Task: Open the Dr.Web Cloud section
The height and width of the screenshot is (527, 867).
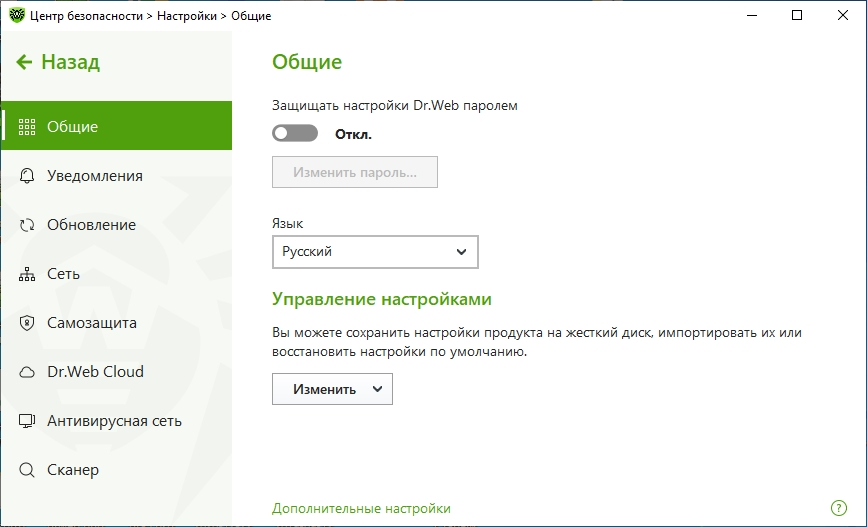Action: (116, 372)
